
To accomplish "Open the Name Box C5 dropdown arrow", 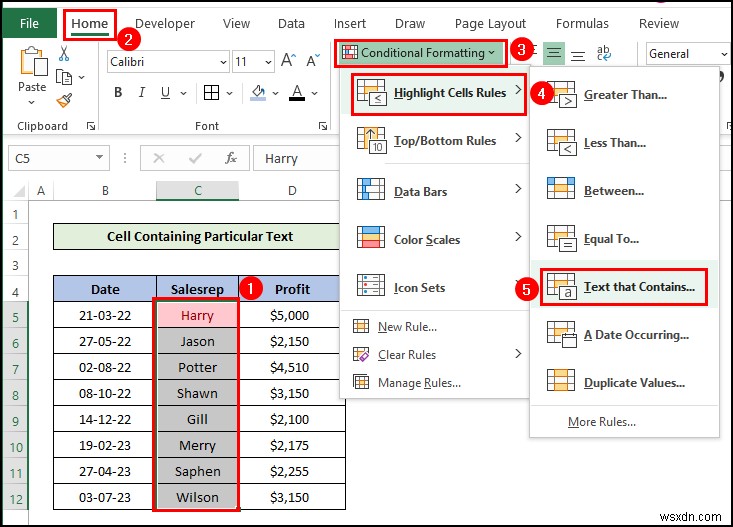I will coord(99,158).
